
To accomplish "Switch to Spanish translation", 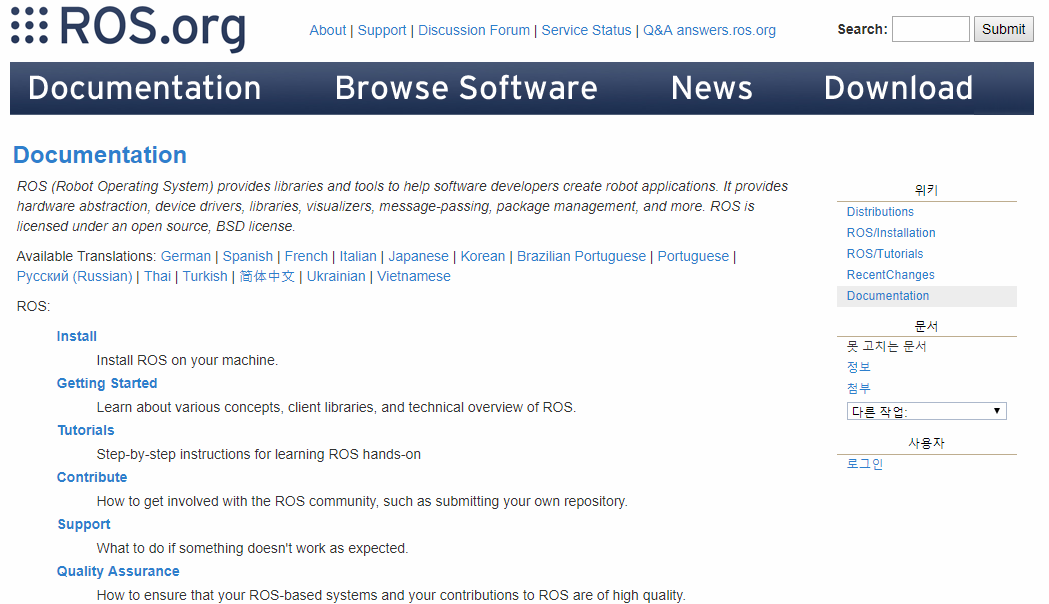I will pos(248,256).
